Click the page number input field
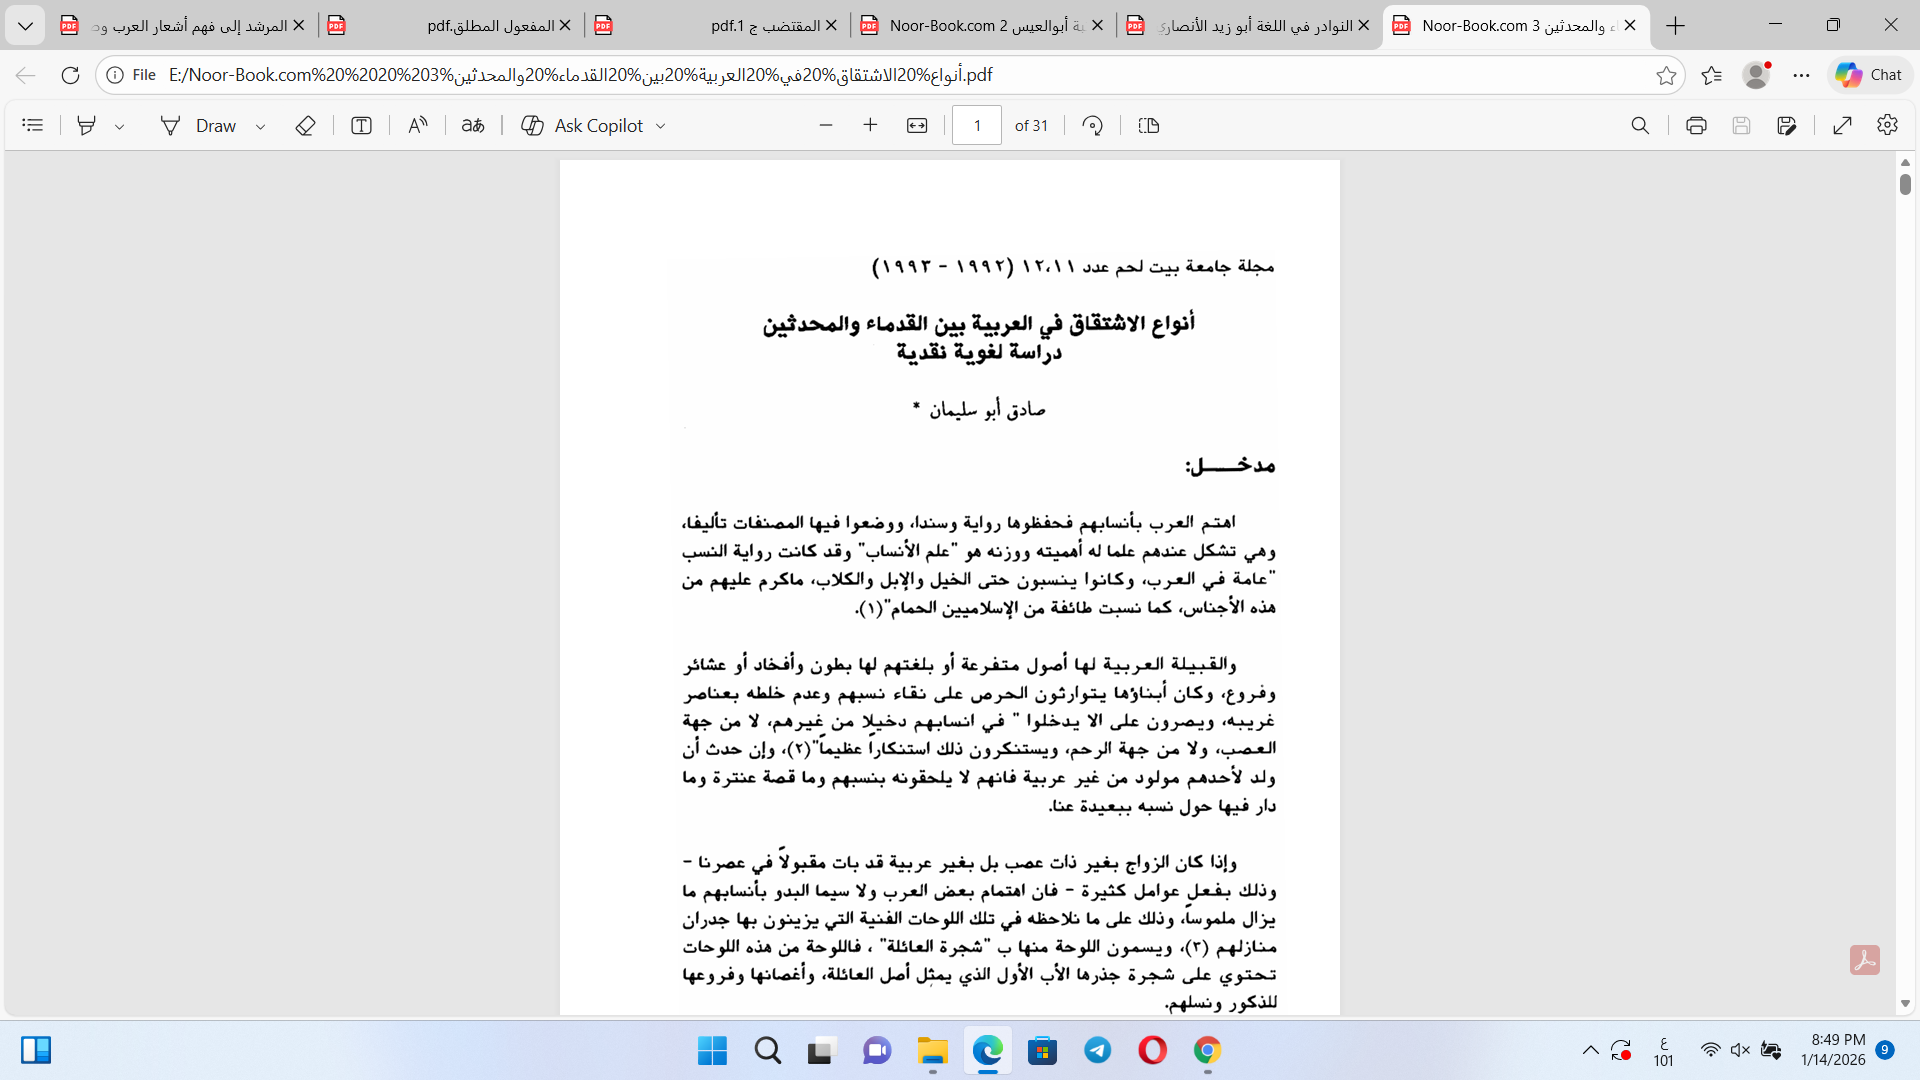Image resolution: width=1920 pixels, height=1080 pixels. (x=977, y=126)
